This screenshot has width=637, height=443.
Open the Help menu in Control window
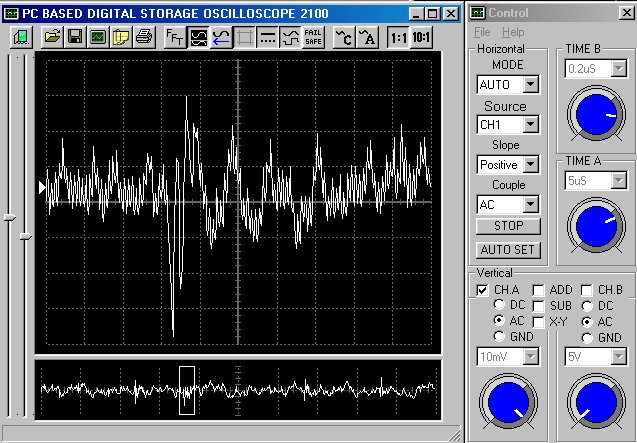[513, 33]
